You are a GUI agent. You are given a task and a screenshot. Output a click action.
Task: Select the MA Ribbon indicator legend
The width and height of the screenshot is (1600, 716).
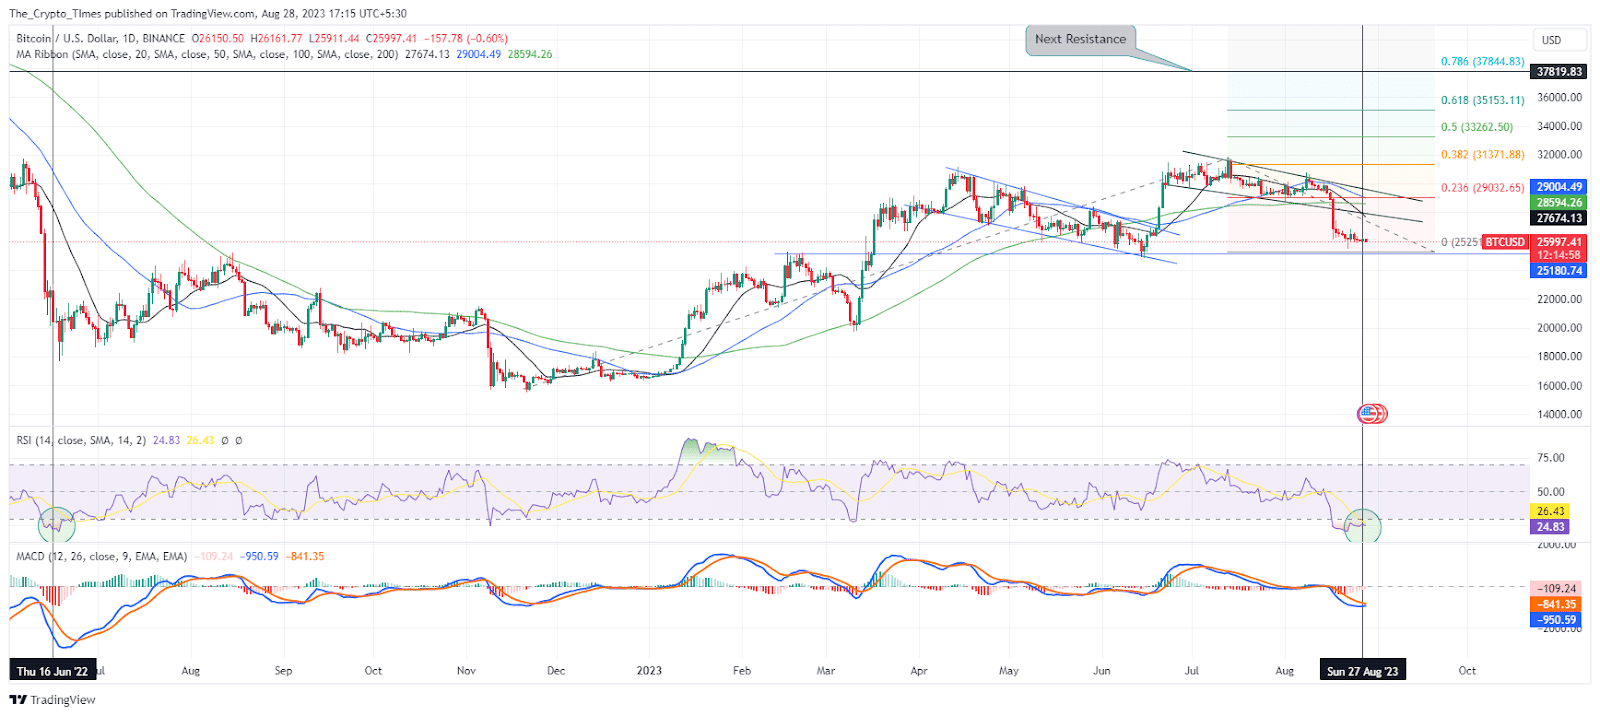tap(208, 54)
